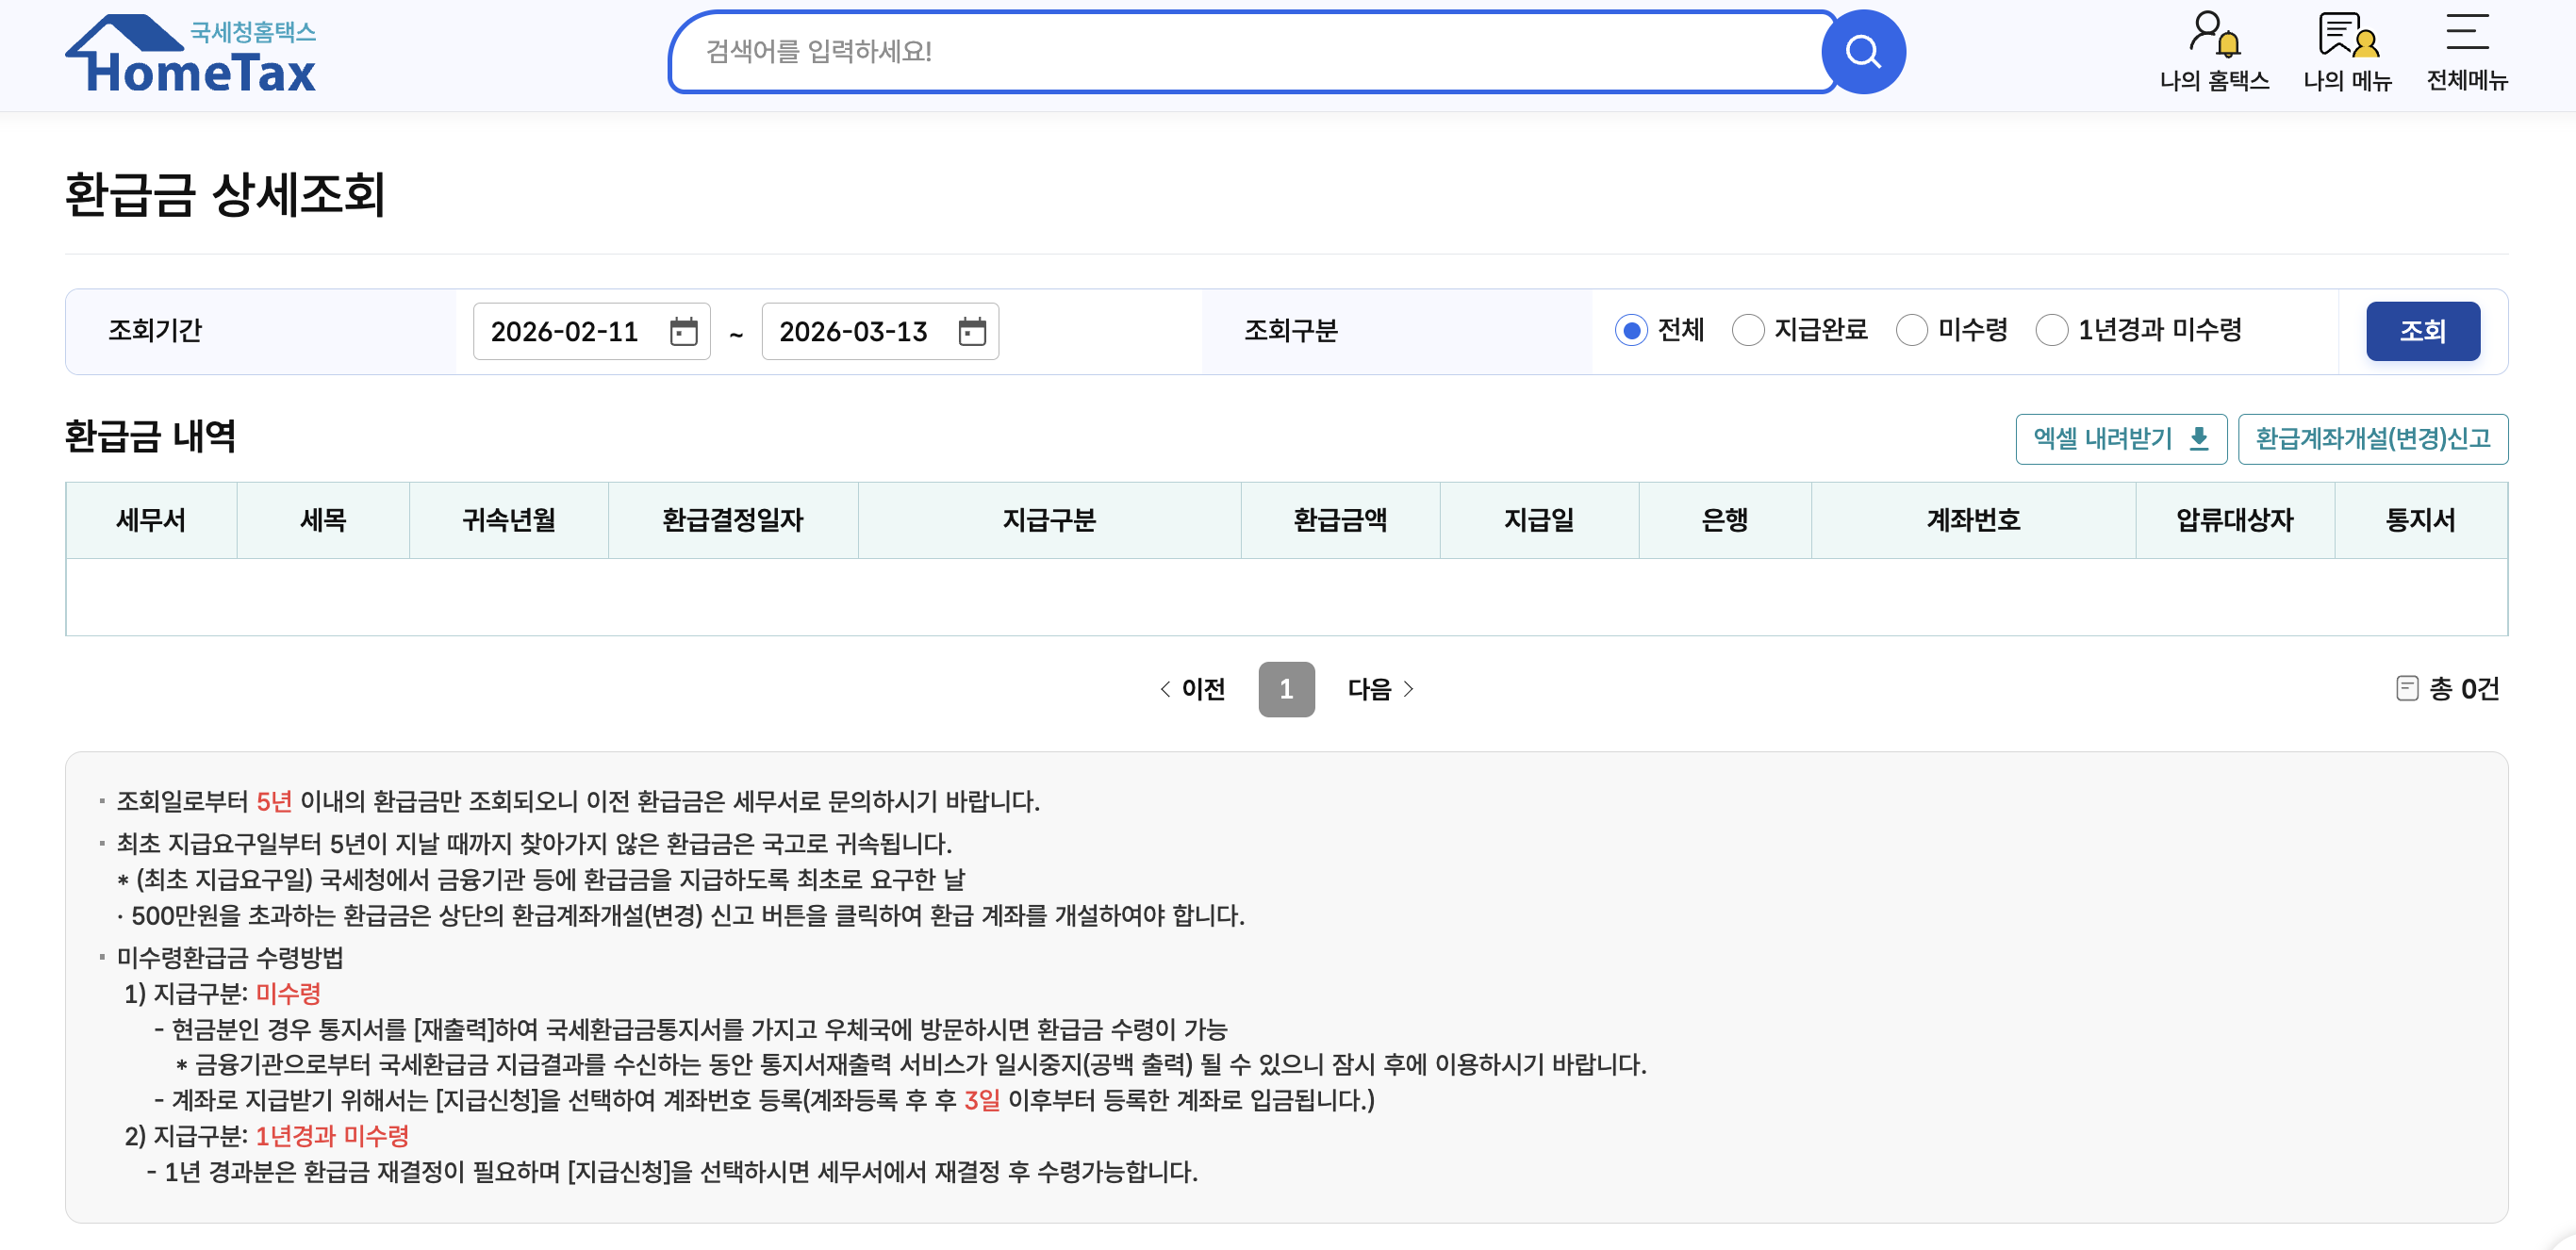Click page number 1

coord(1285,689)
